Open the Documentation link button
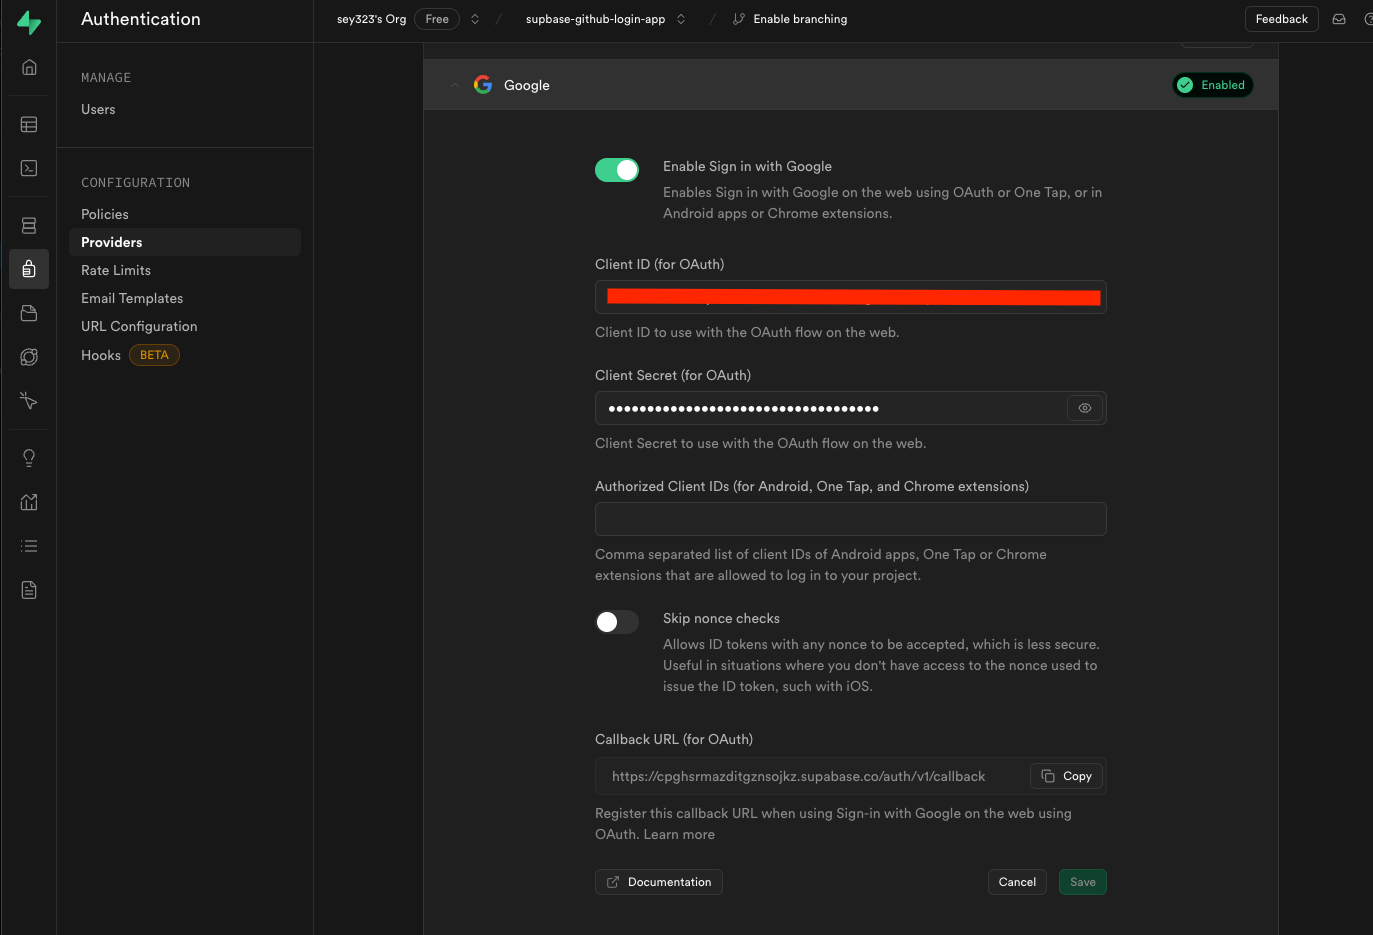1373x935 pixels. point(659,882)
